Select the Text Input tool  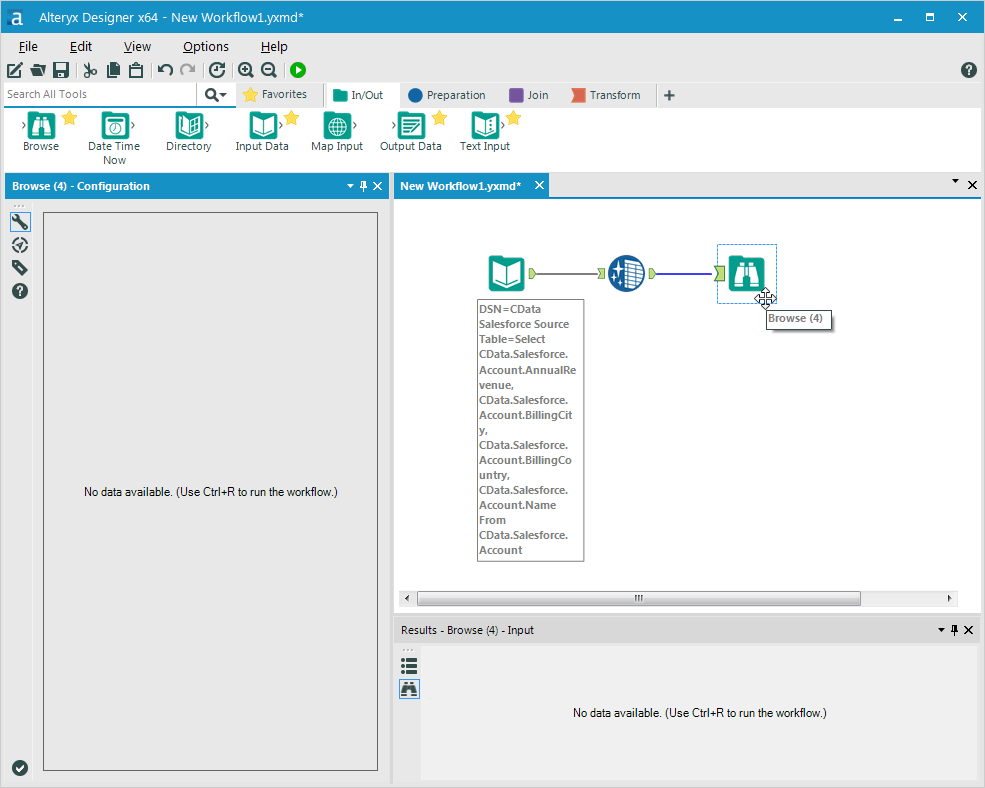[484, 132]
